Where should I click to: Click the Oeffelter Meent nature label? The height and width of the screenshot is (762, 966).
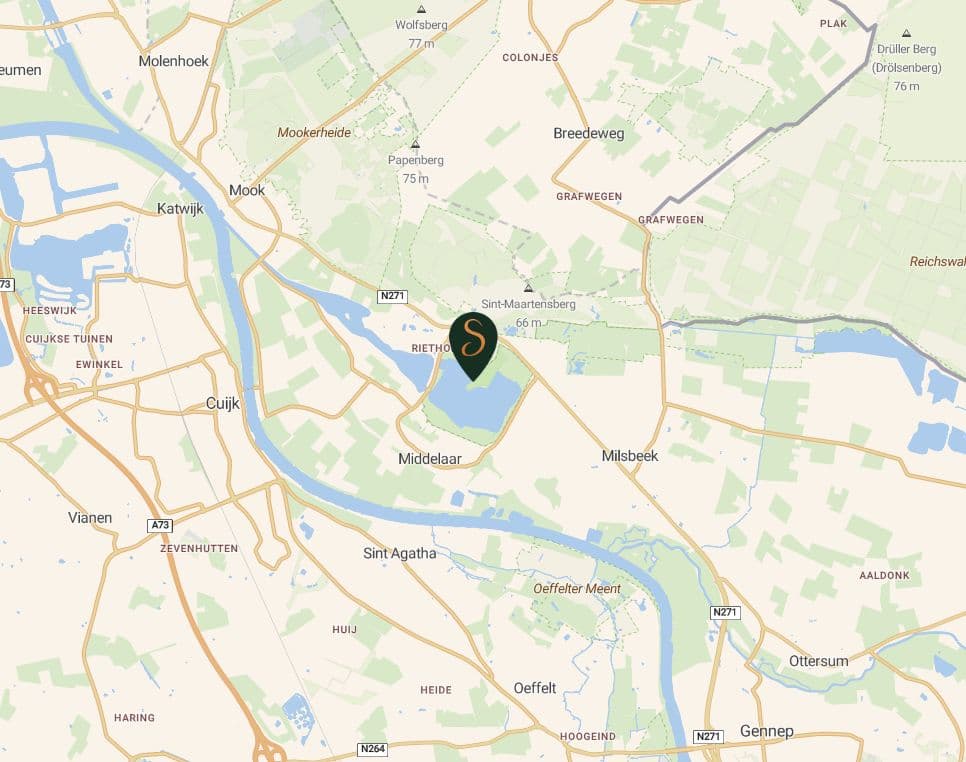pos(577,589)
